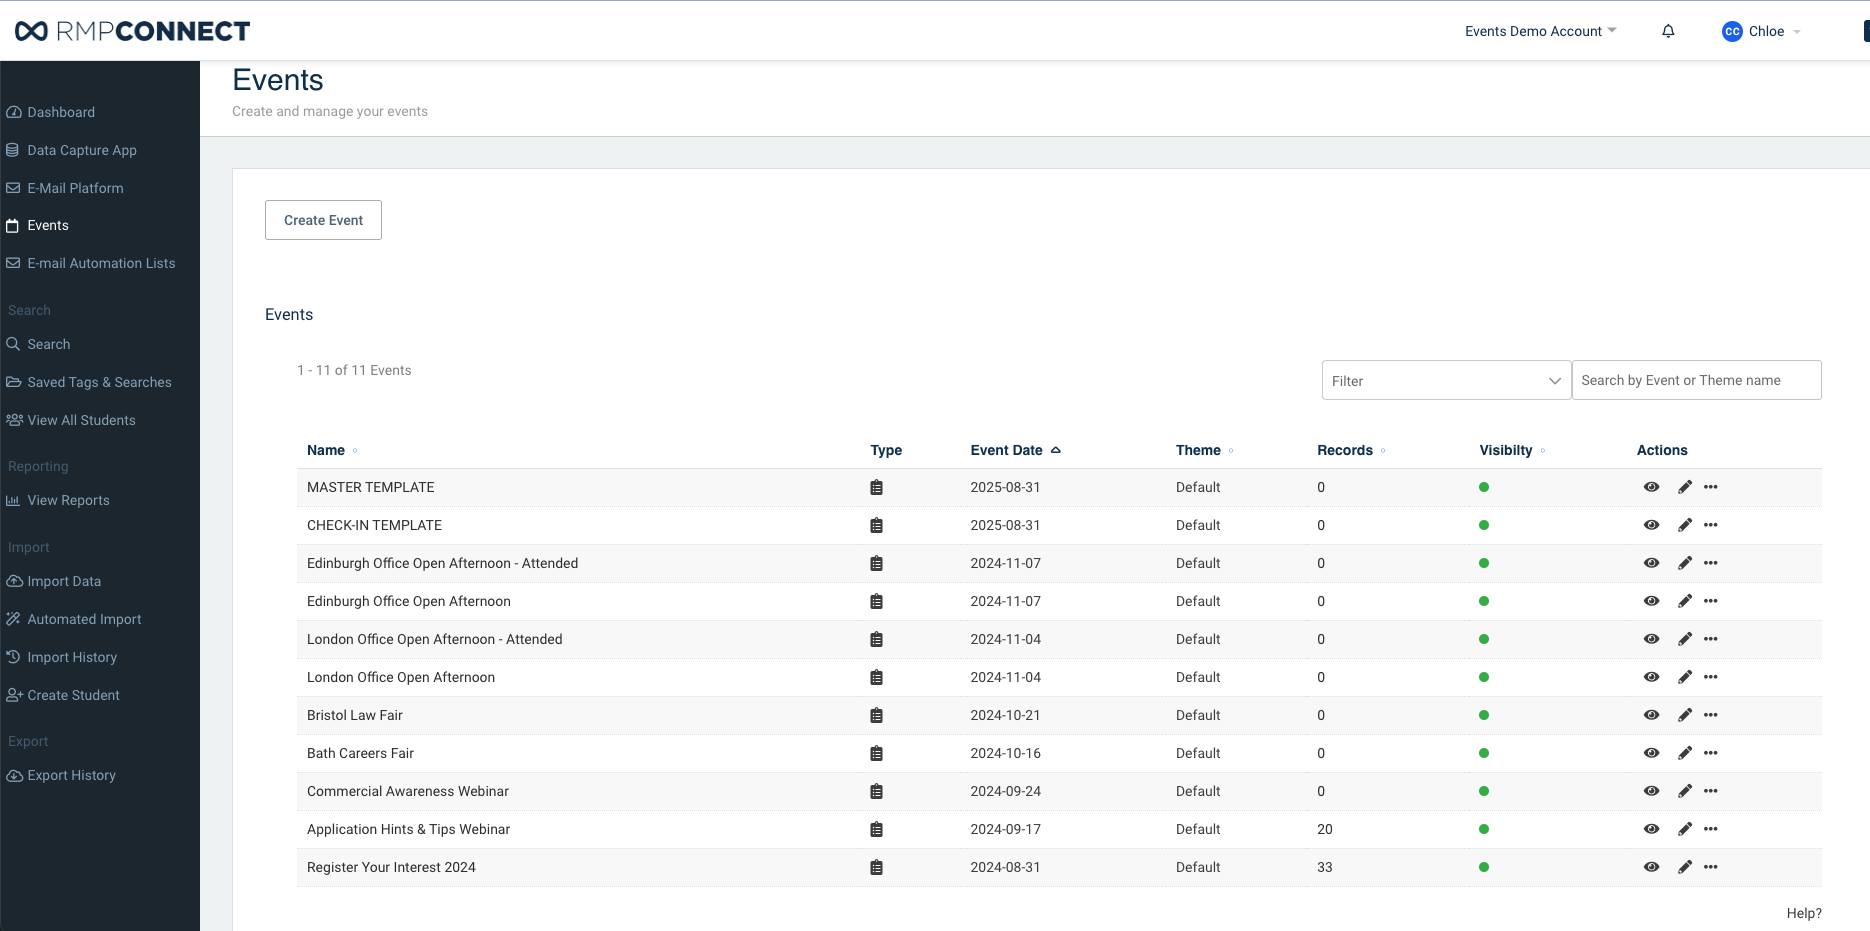Open more actions for MASTER TEMPLATE

[1711, 487]
